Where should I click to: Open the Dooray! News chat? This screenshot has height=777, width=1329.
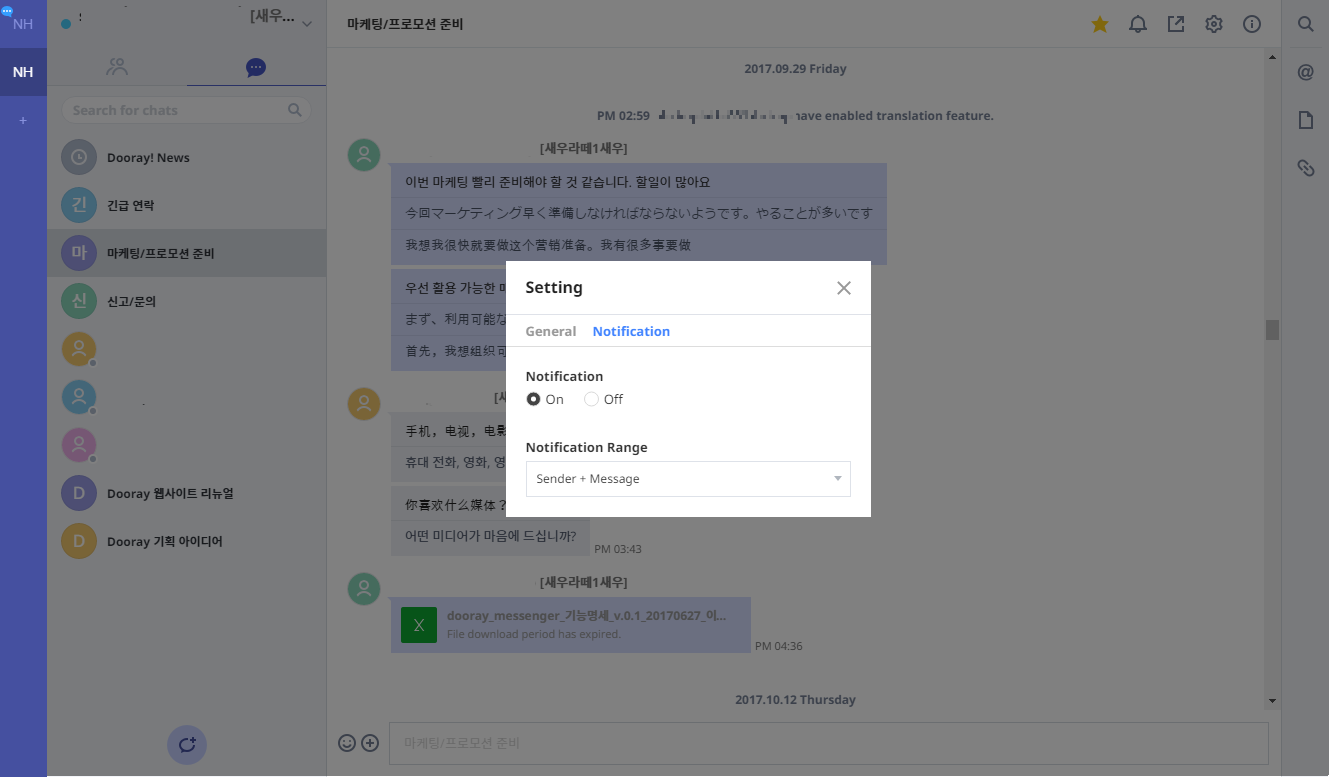pos(187,158)
